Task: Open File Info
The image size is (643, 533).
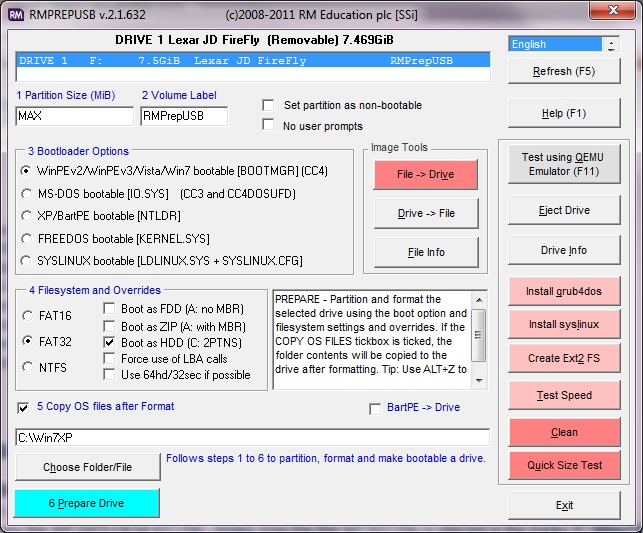Action: click(426, 253)
